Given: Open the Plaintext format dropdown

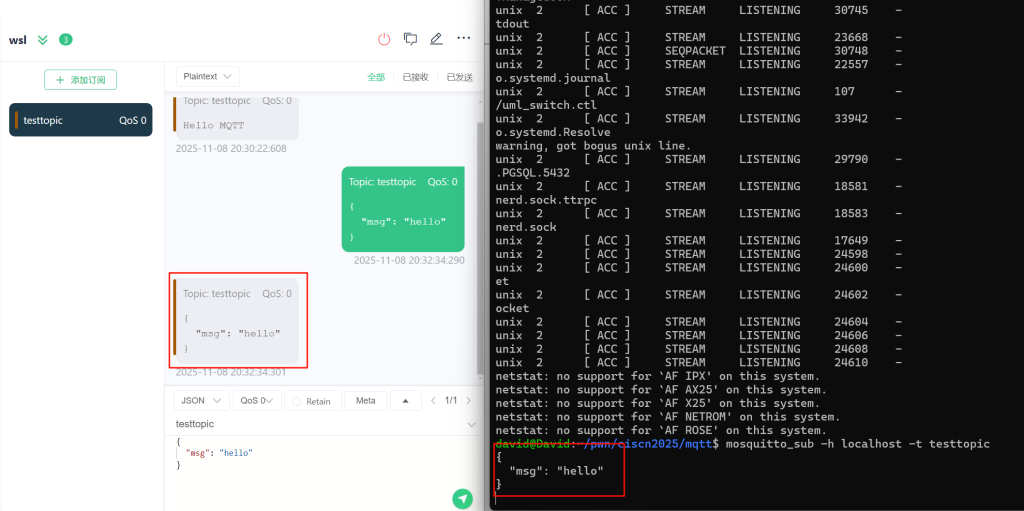Looking at the screenshot, I should point(207,76).
